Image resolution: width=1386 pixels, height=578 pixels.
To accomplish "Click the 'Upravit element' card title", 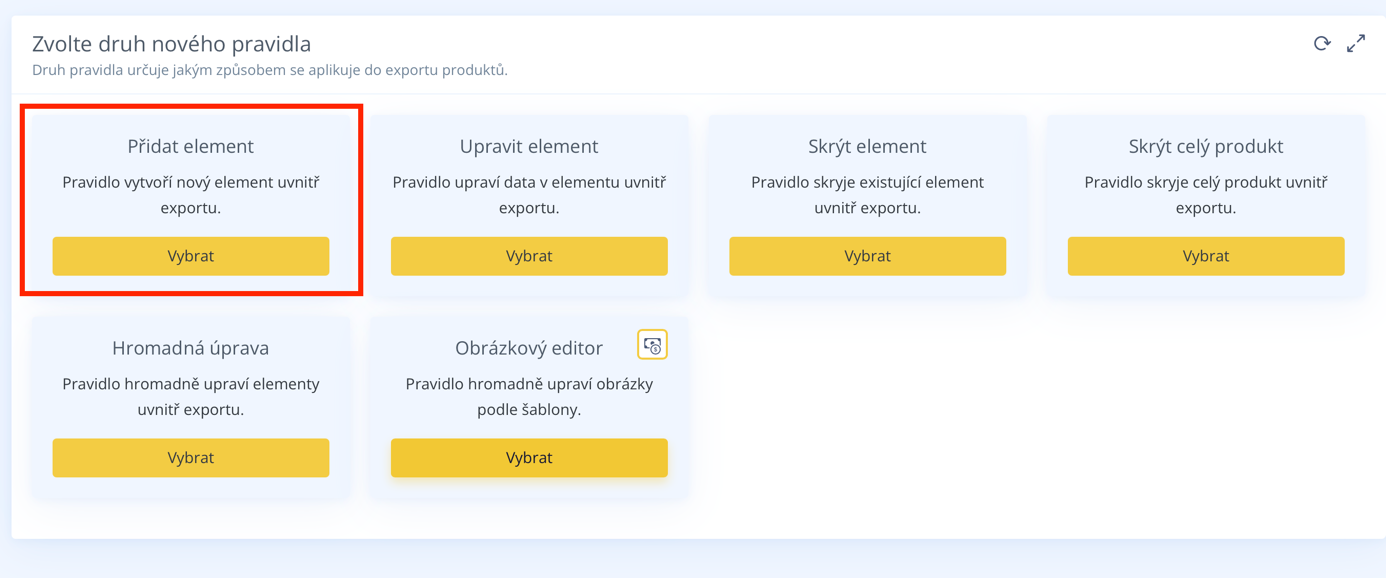I will [x=529, y=146].
